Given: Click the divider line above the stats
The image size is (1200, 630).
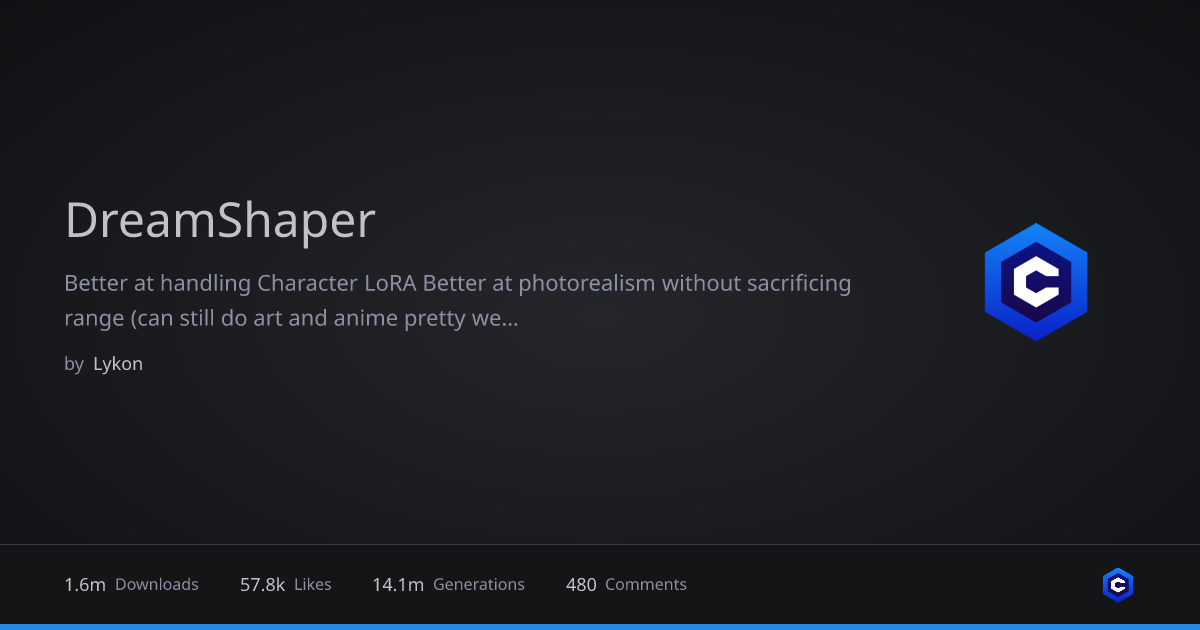Looking at the screenshot, I should pyautogui.click(x=600, y=545).
